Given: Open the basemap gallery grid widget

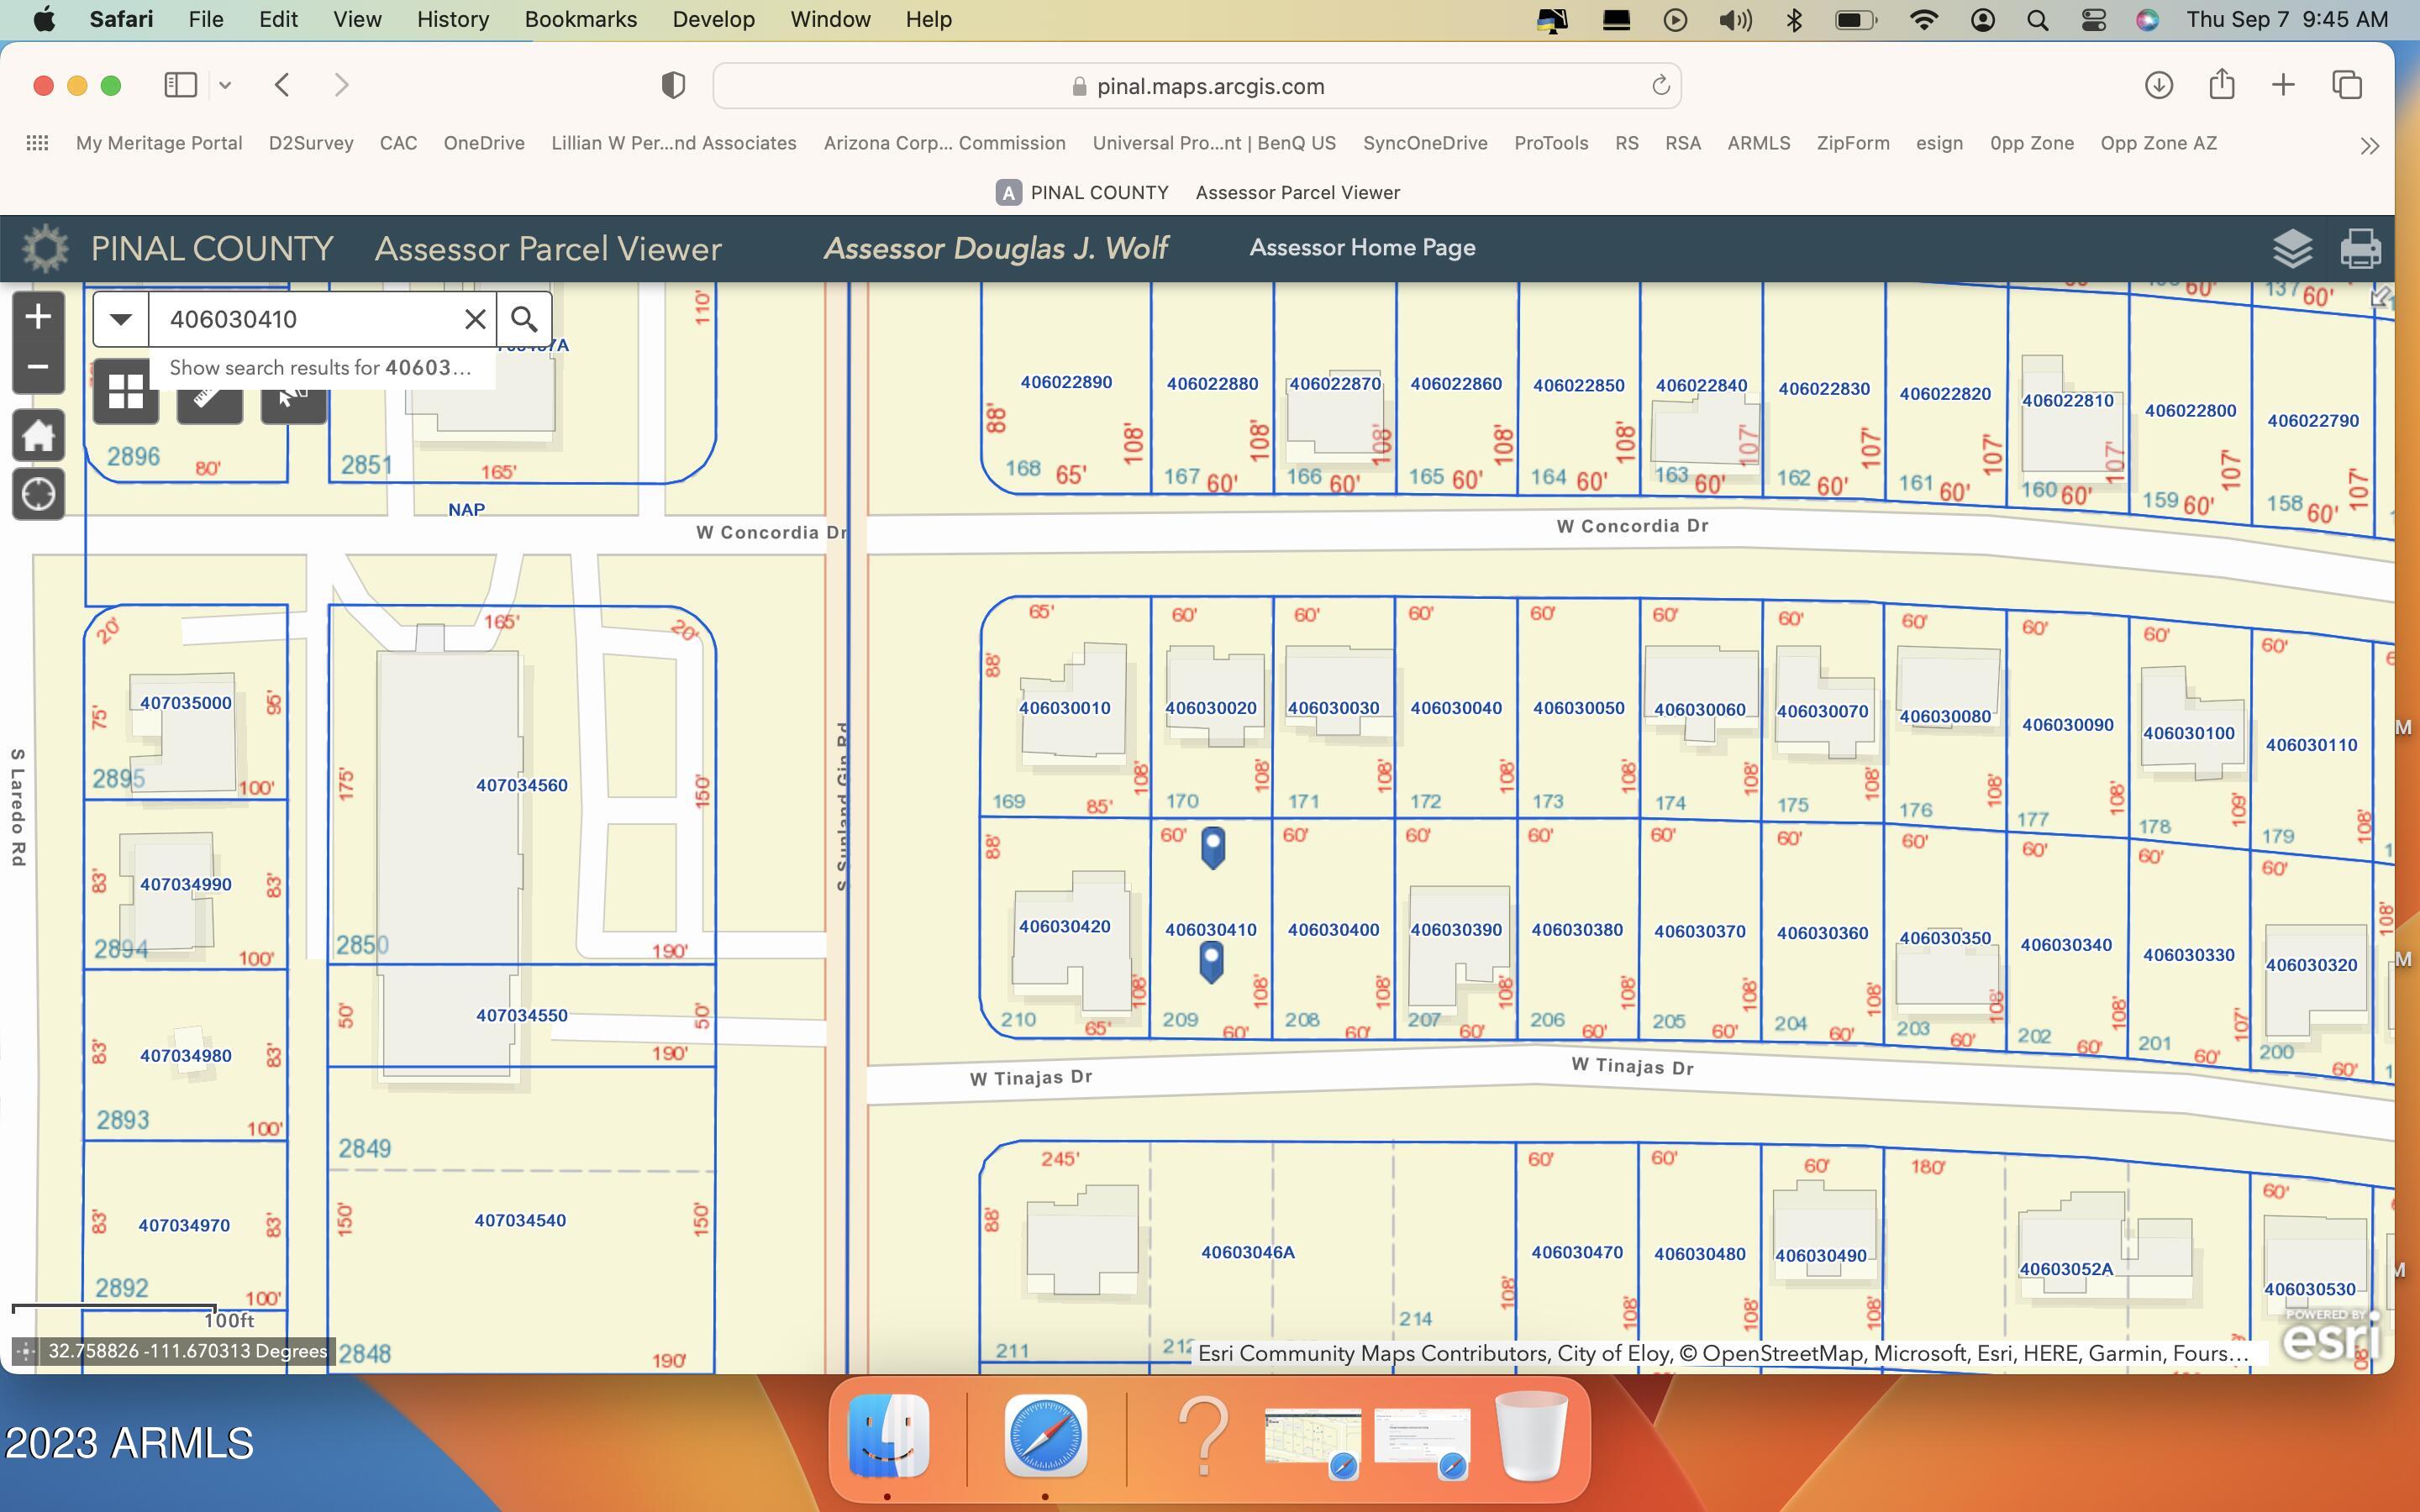Looking at the screenshot, I should (x=126, y=392).
